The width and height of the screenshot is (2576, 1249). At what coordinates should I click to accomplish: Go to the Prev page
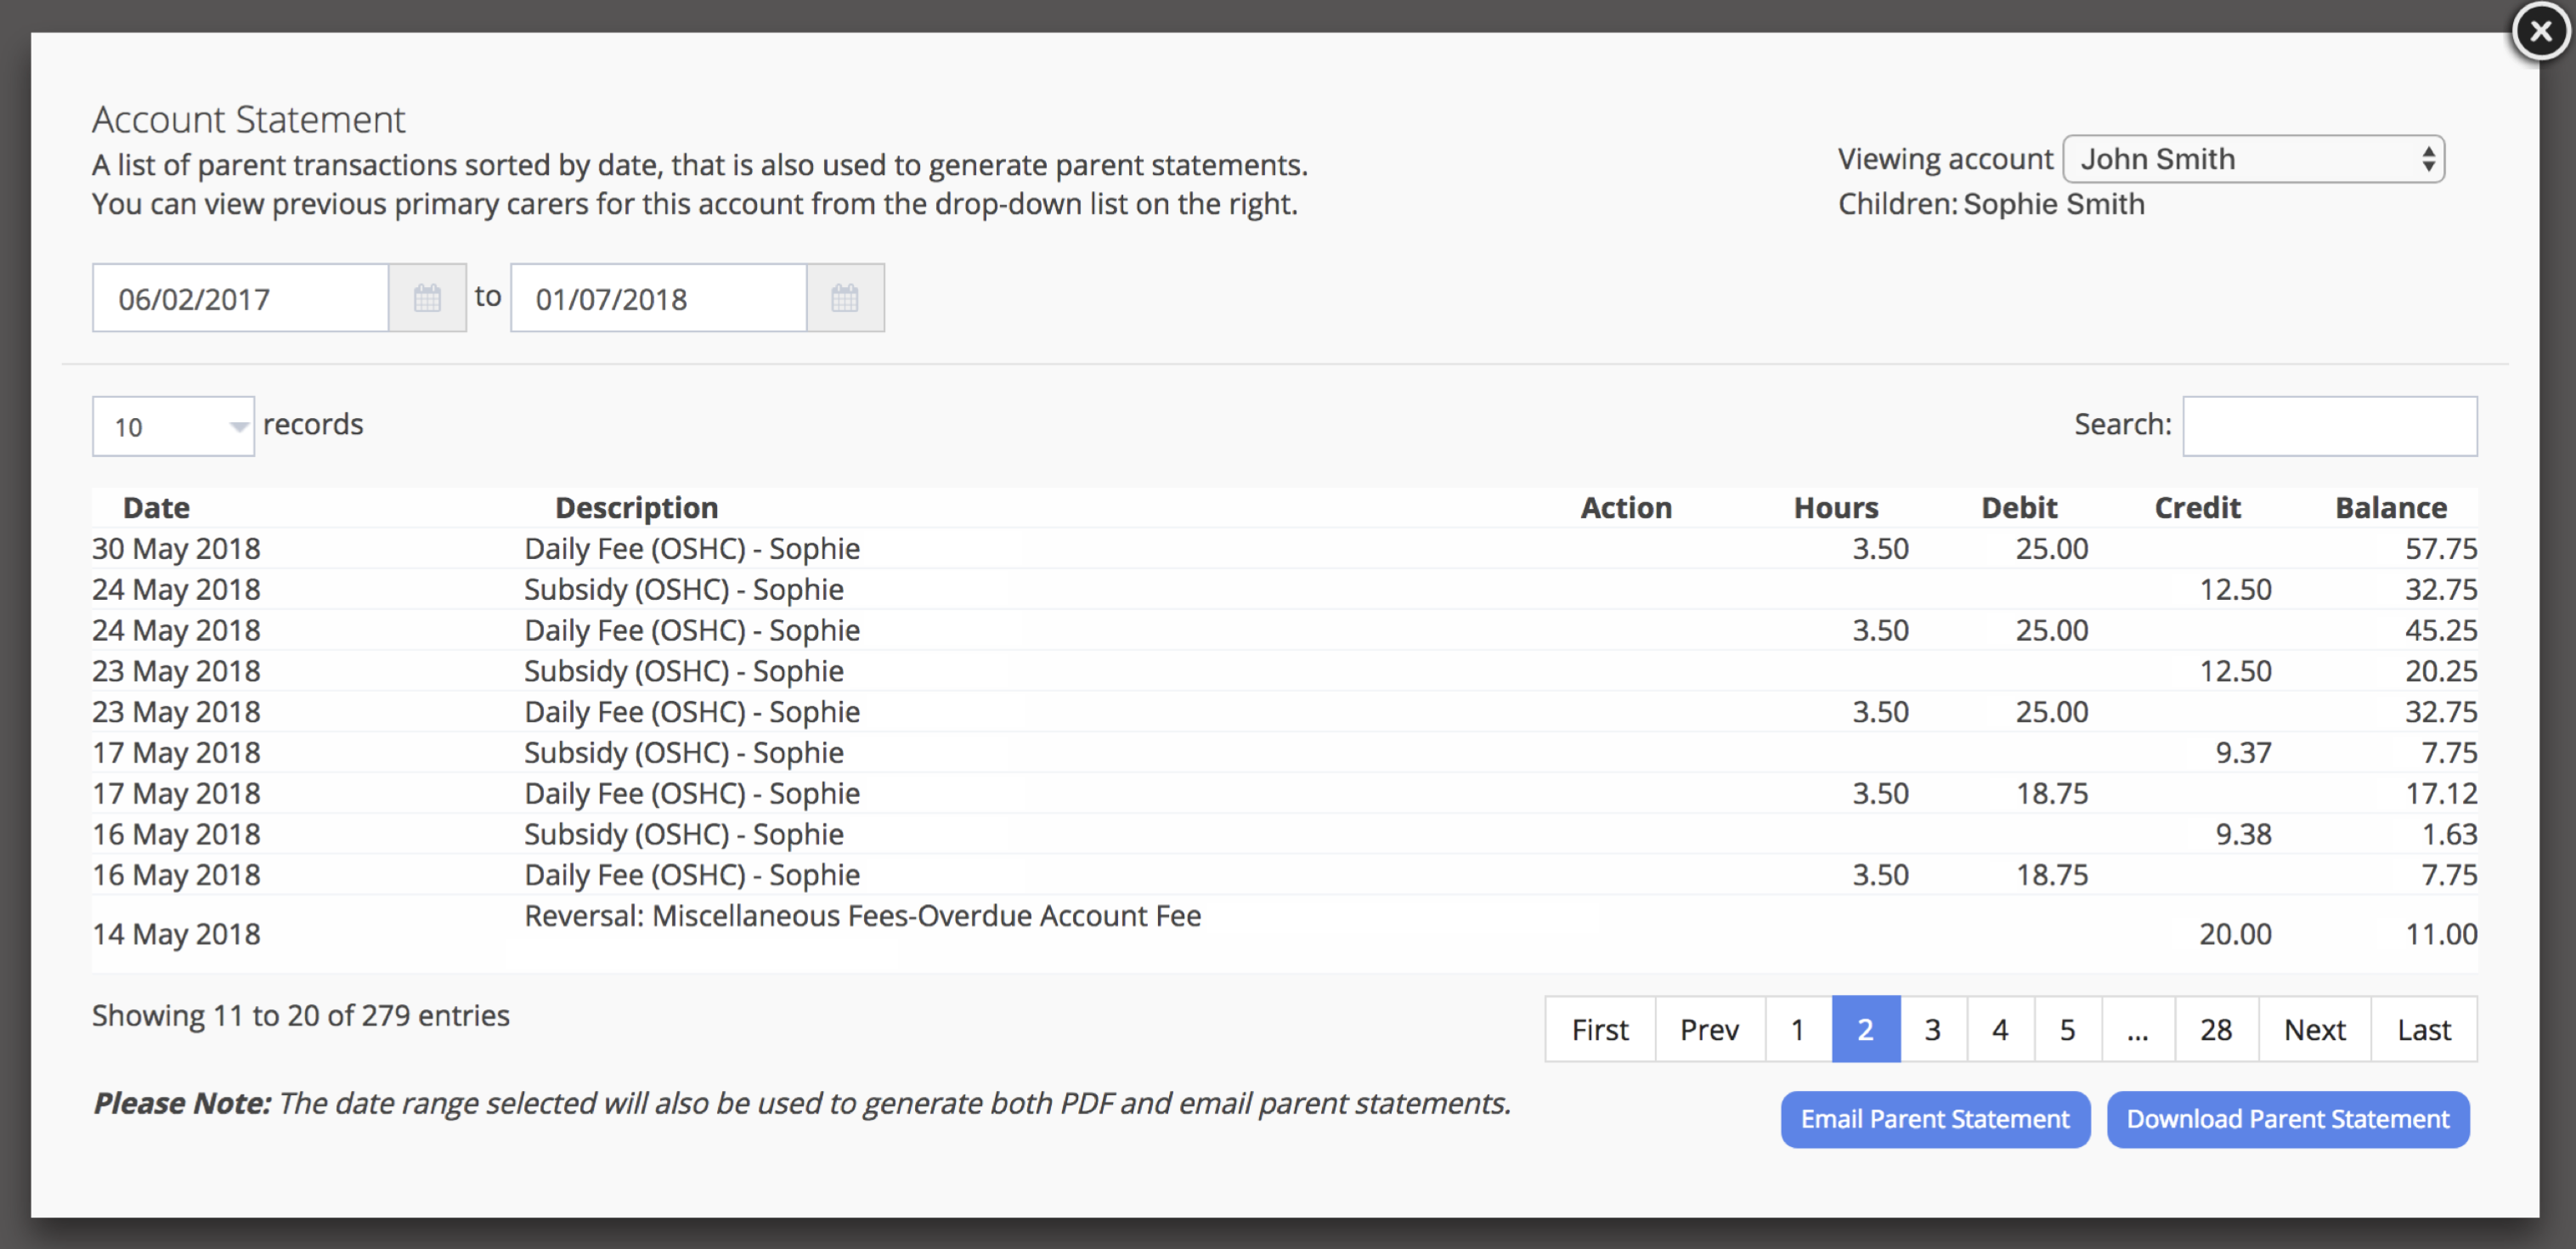pyautogui.click(x=1709, y=1029)
